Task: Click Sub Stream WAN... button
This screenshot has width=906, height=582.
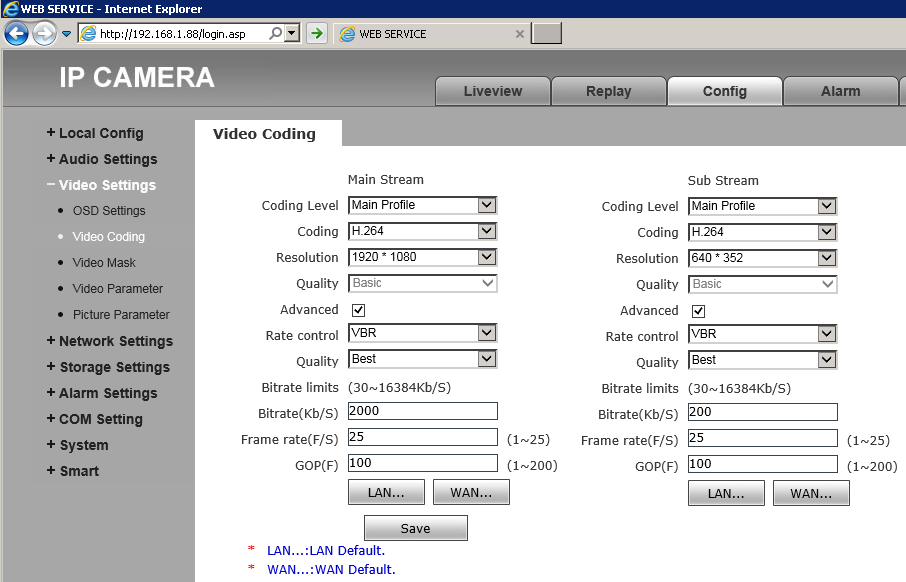Action: (811, 494)
